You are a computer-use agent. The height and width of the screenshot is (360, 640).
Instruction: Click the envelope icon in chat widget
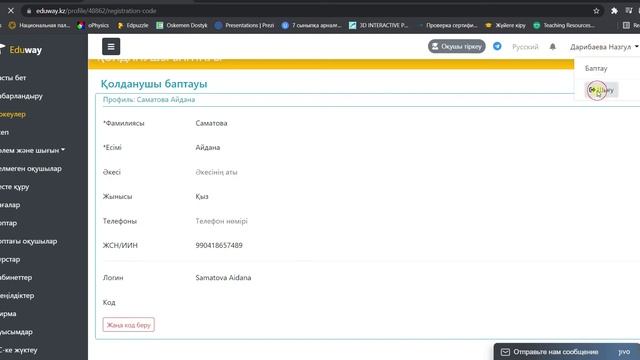pos(505,352)
